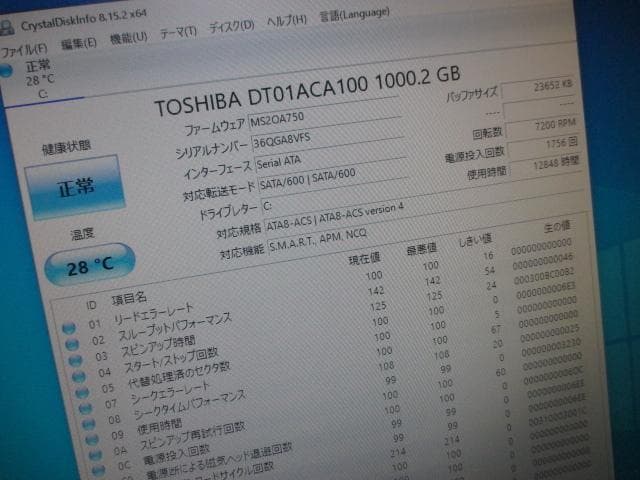Open the ファイル(F) menu
The height and width of the screenshot is (480, 640).
pyautogui.click(x=24, y=47)
